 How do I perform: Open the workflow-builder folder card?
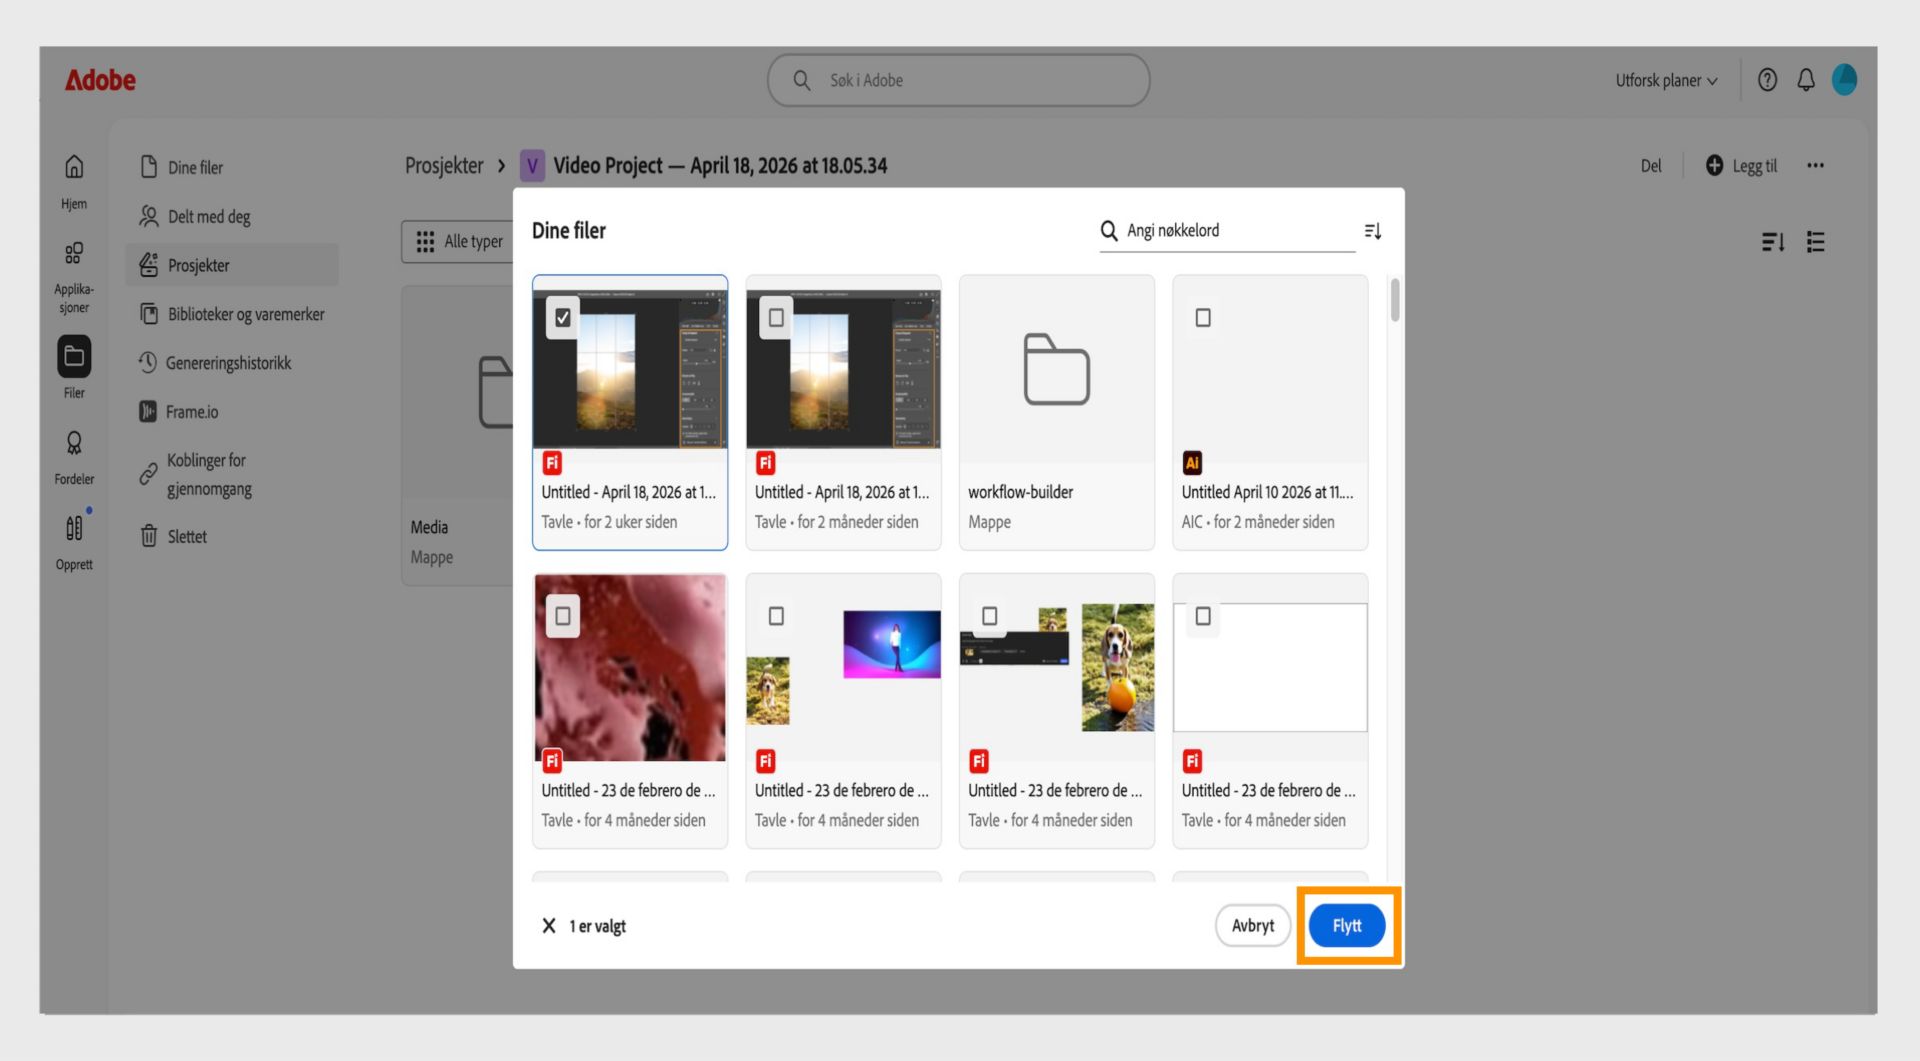tap(1057, 412)
